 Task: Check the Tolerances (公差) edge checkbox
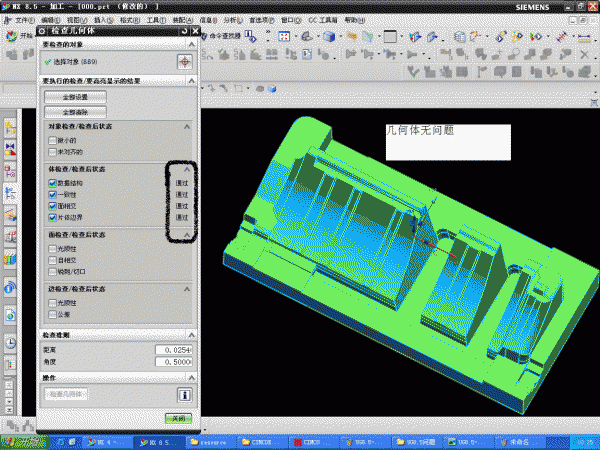click(x=53, y=314)
